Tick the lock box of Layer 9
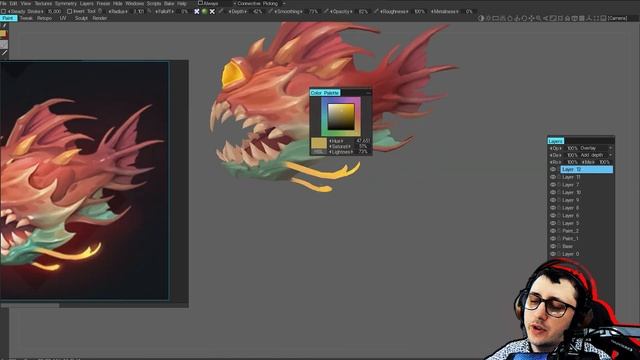 pyautogui.click(x=559, y=200)
